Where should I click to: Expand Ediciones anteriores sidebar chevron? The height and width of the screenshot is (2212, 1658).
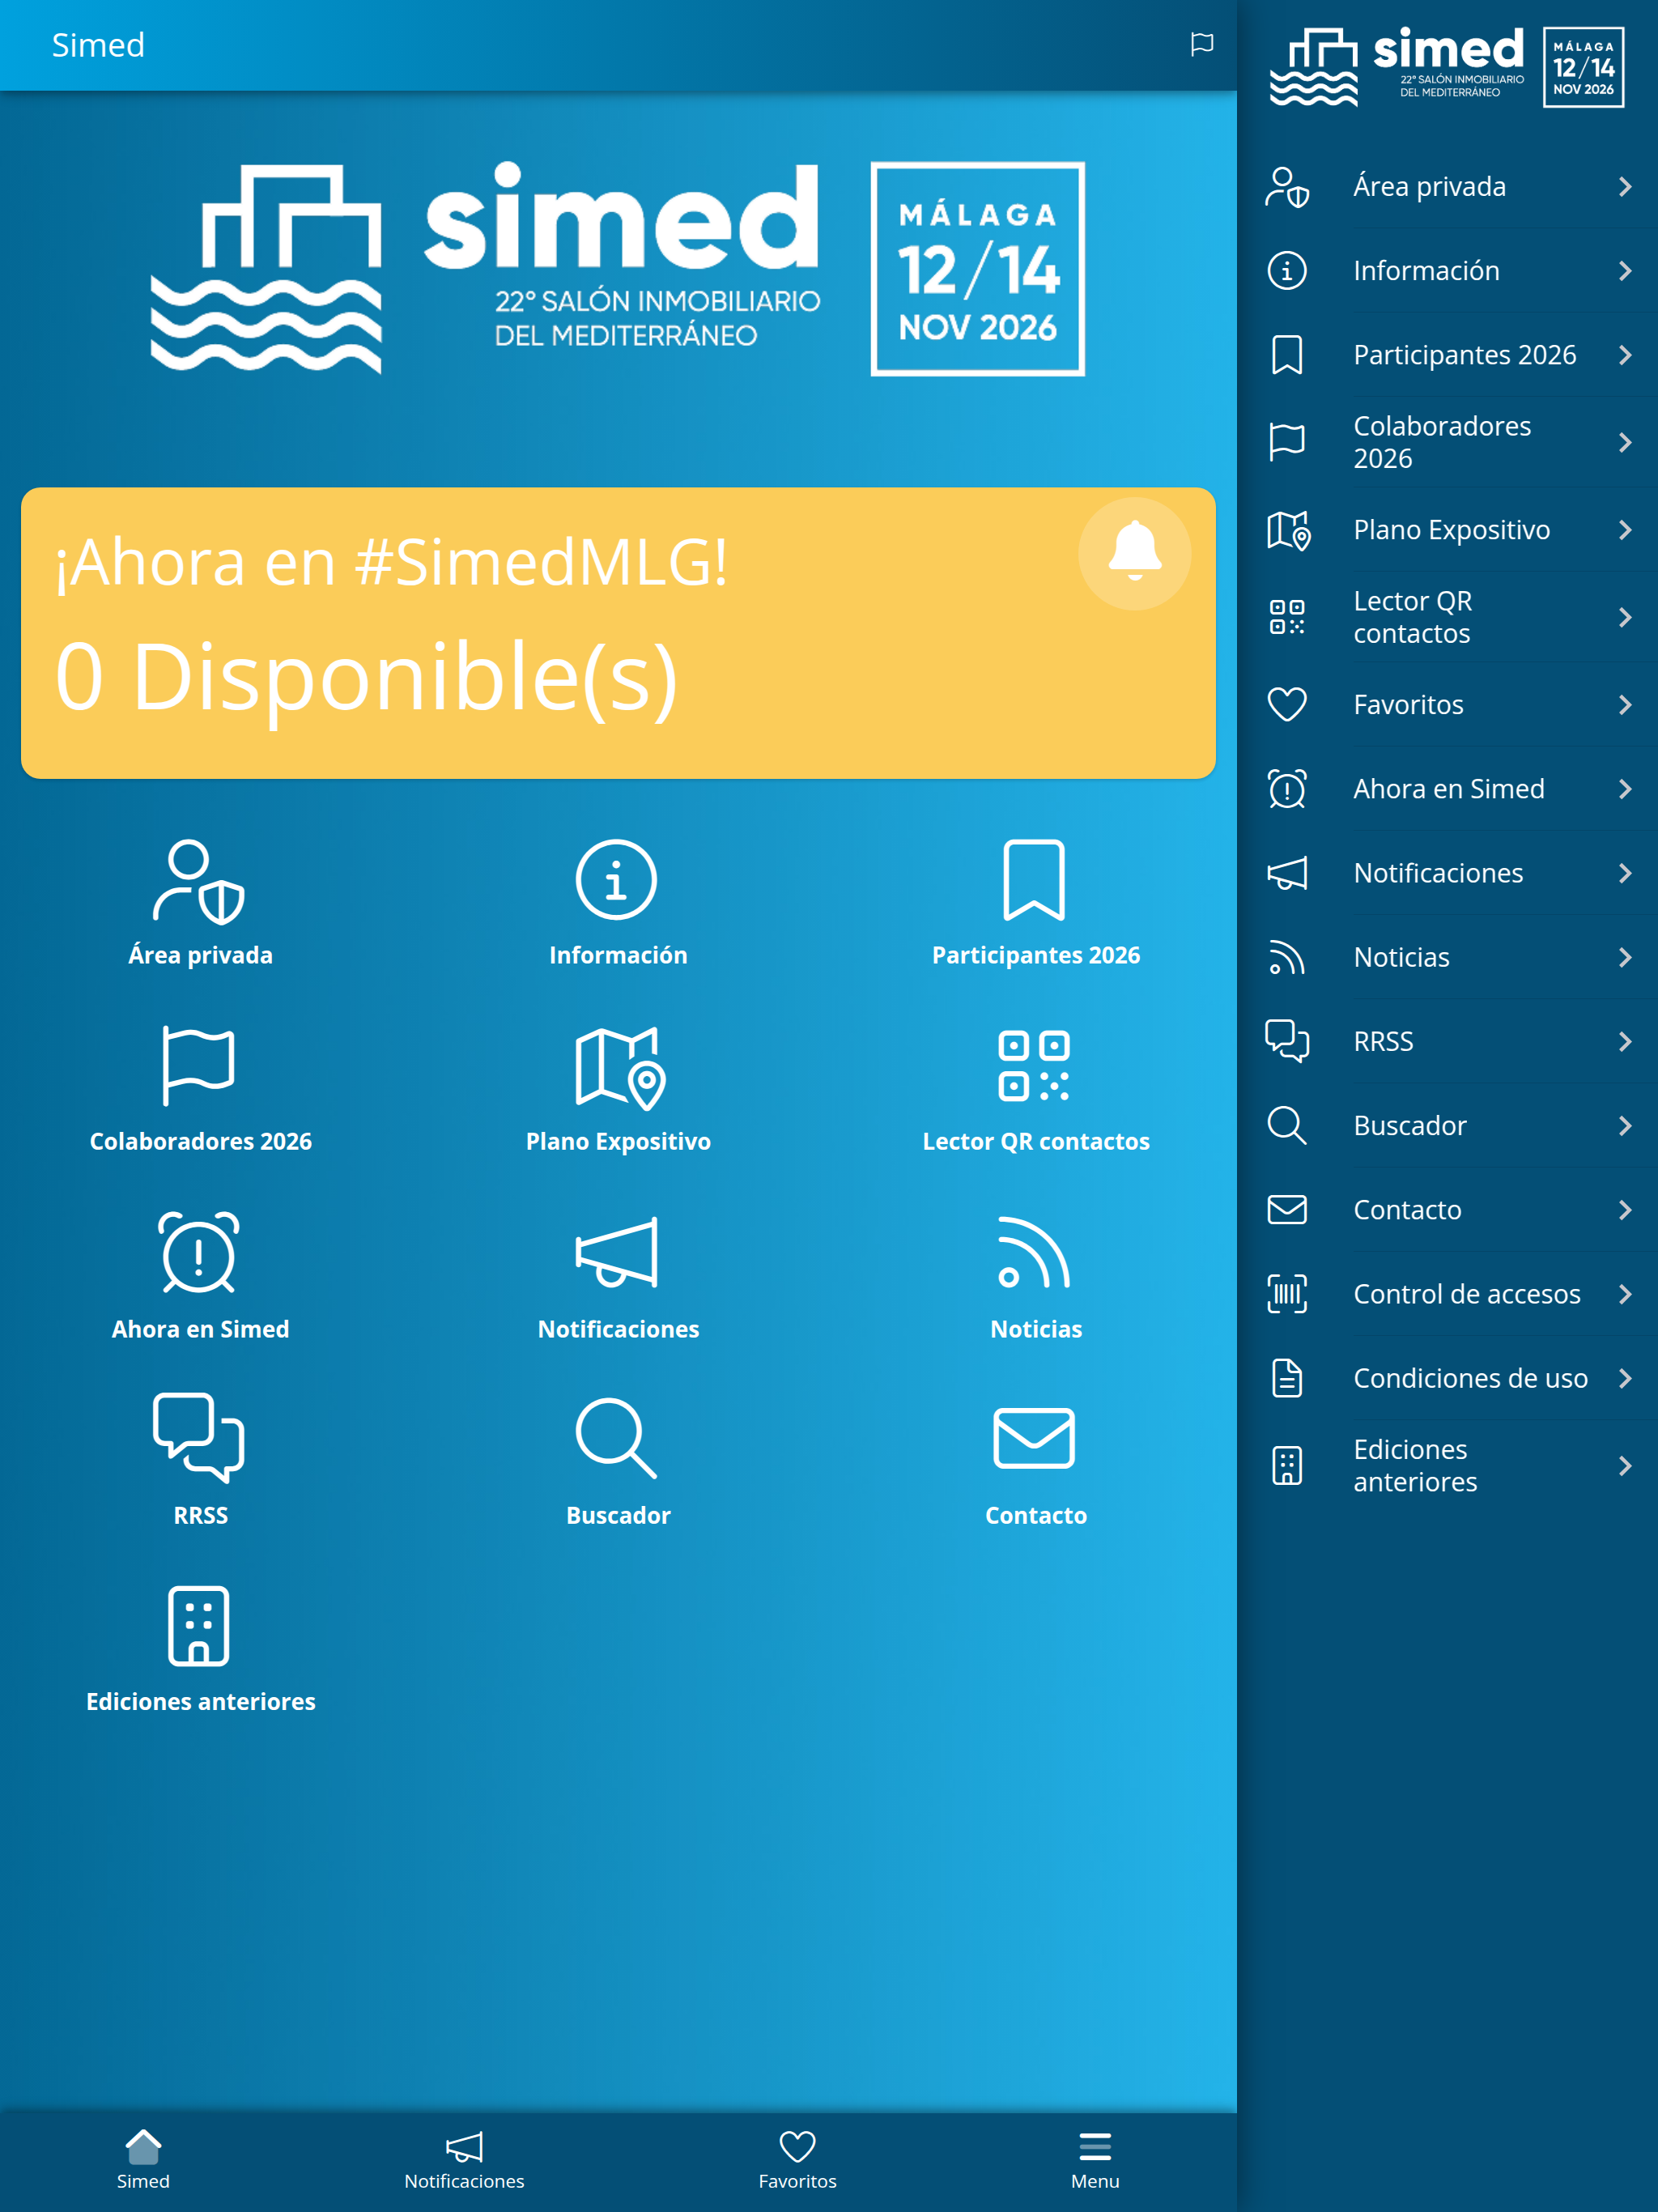click(x=1625, y=1466)
